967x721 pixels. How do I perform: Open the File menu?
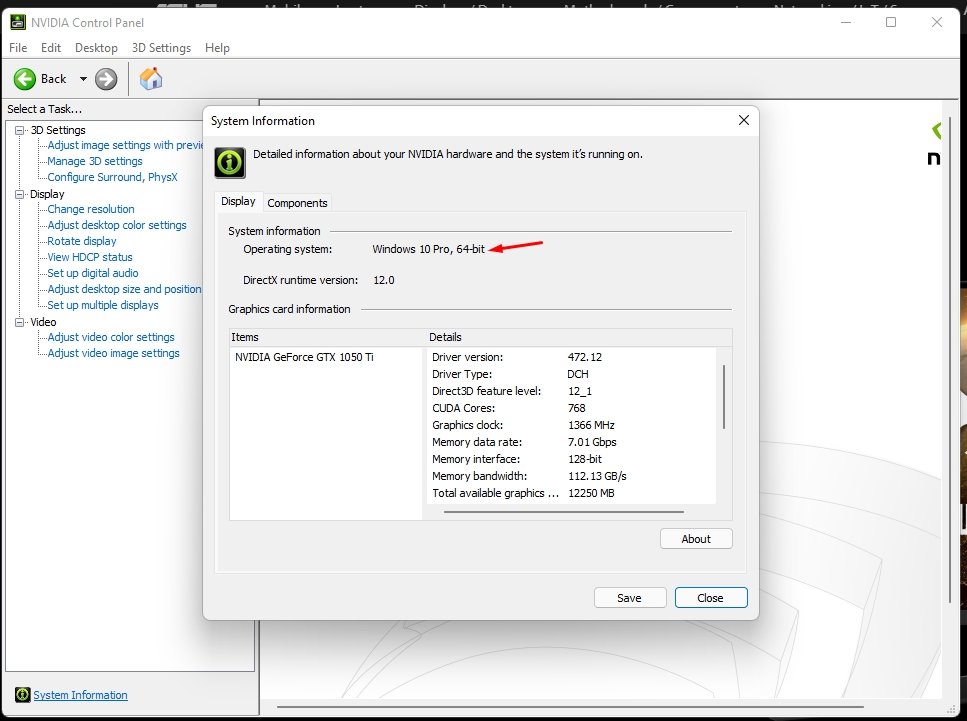[18, 47]
